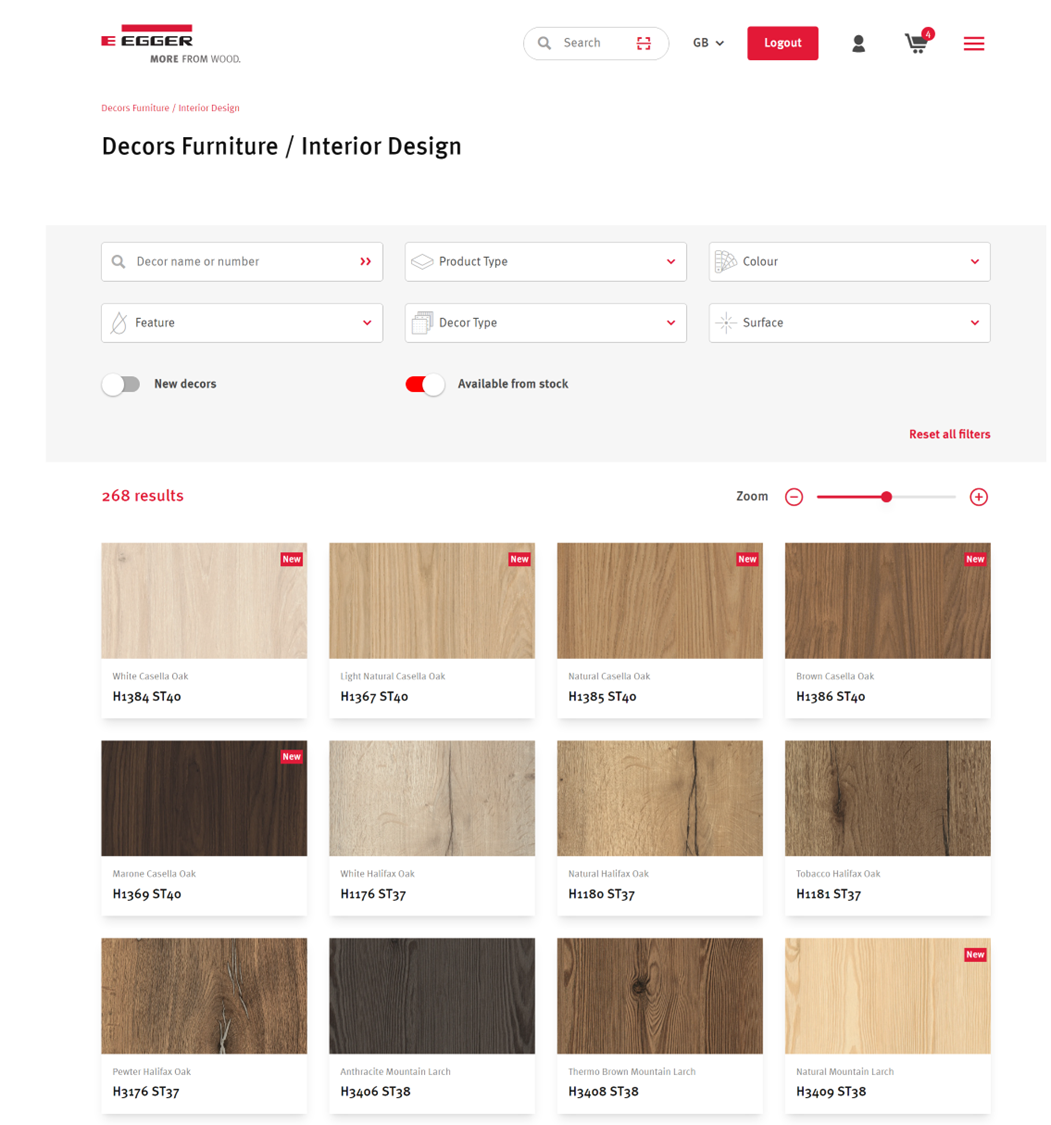Click the zoom slider handle
Screen dimensions: 1051x1125
[887, 496]
